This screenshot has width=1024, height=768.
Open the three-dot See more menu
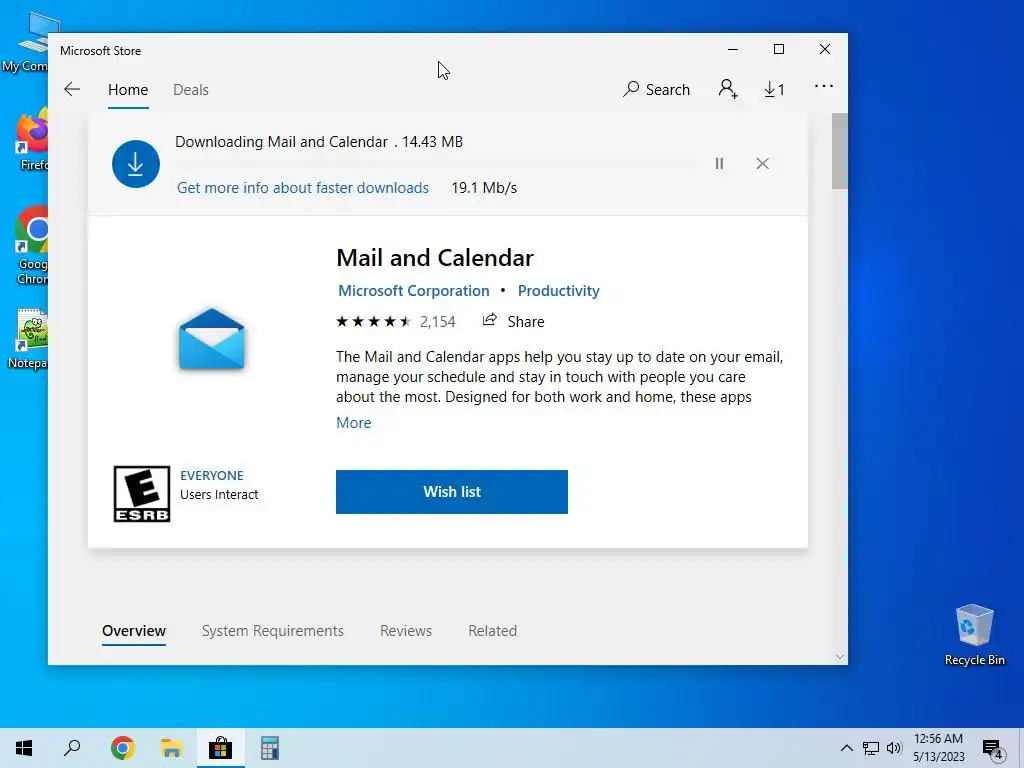[824, 86]
